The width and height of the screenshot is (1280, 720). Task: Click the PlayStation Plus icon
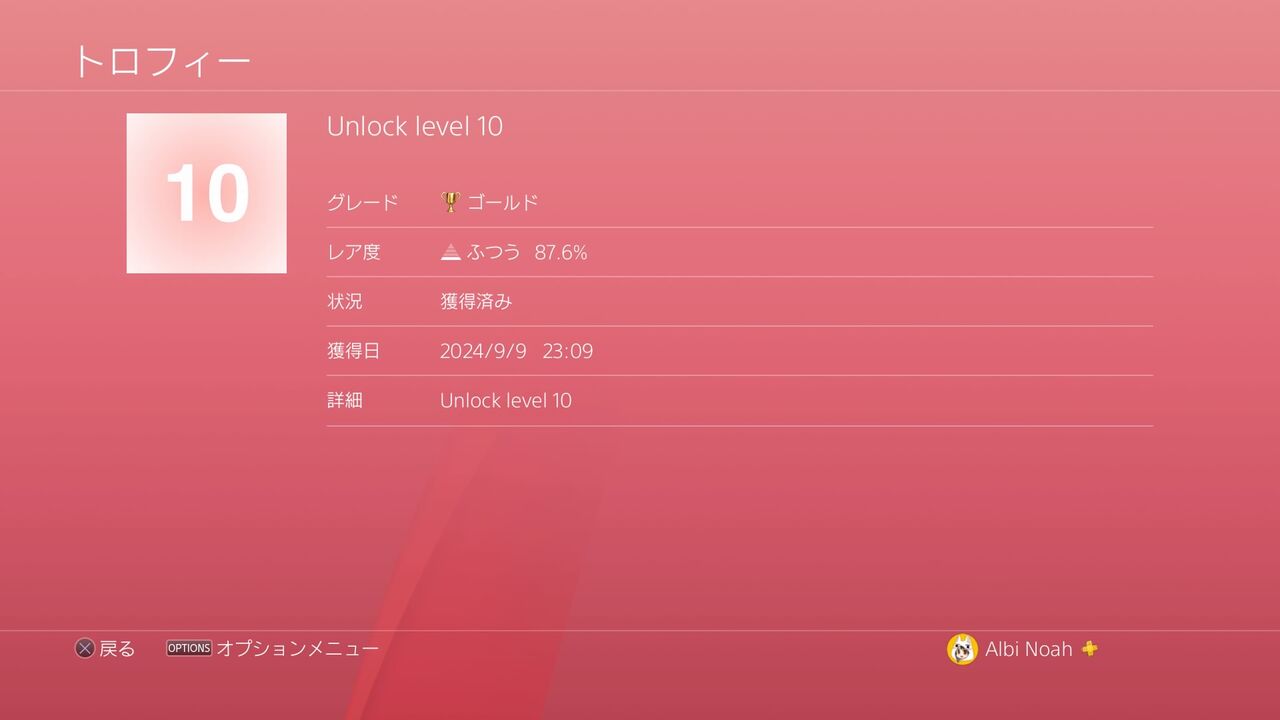click(1089, 648)
